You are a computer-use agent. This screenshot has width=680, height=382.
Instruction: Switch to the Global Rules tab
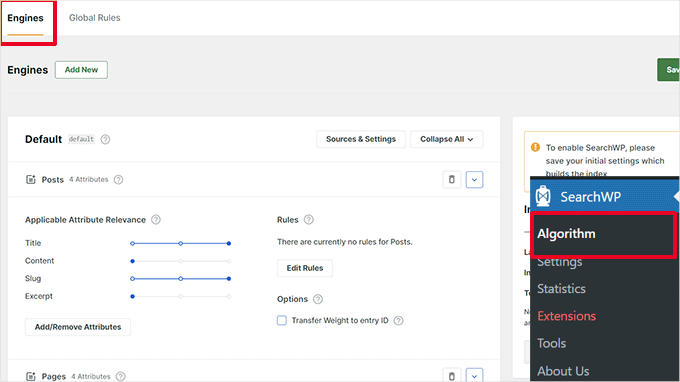(x=95, y=18)
